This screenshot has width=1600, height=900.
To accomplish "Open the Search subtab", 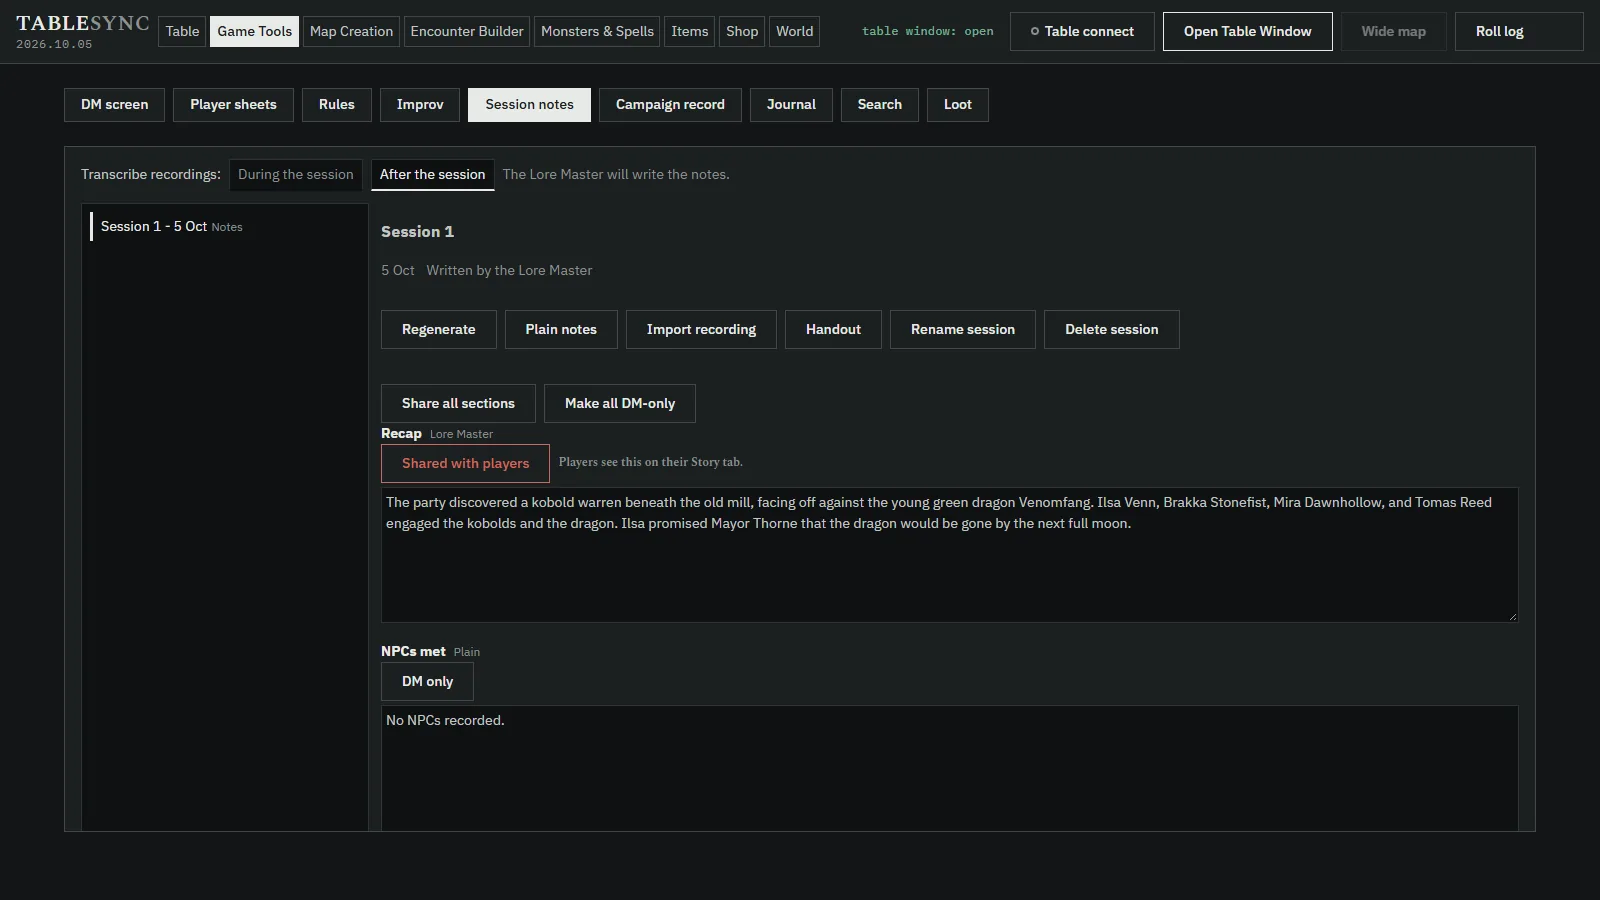I will click(879, 105).
